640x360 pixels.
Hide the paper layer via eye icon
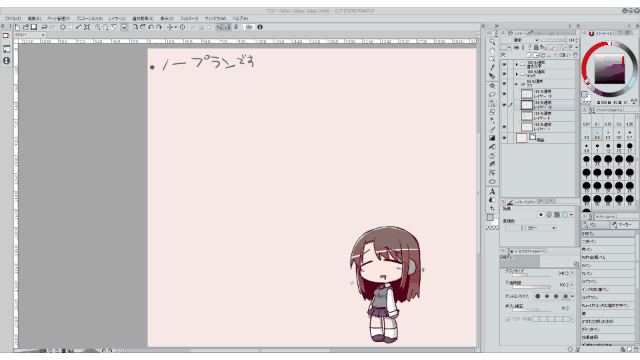[x=504, y=138]
